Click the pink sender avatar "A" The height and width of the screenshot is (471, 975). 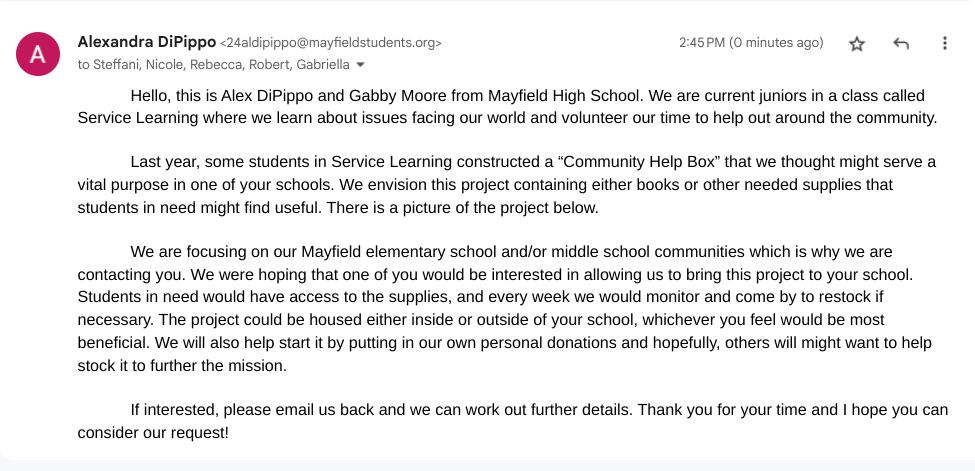click(38, 54)
